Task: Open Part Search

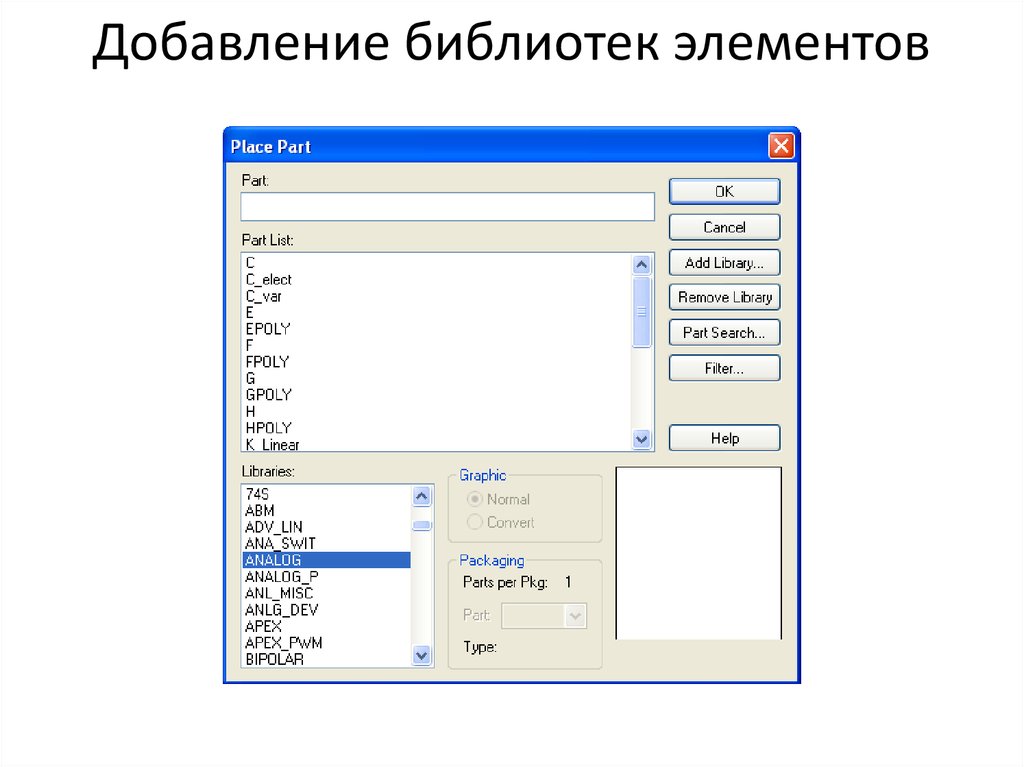Action: tap(724, 332)
